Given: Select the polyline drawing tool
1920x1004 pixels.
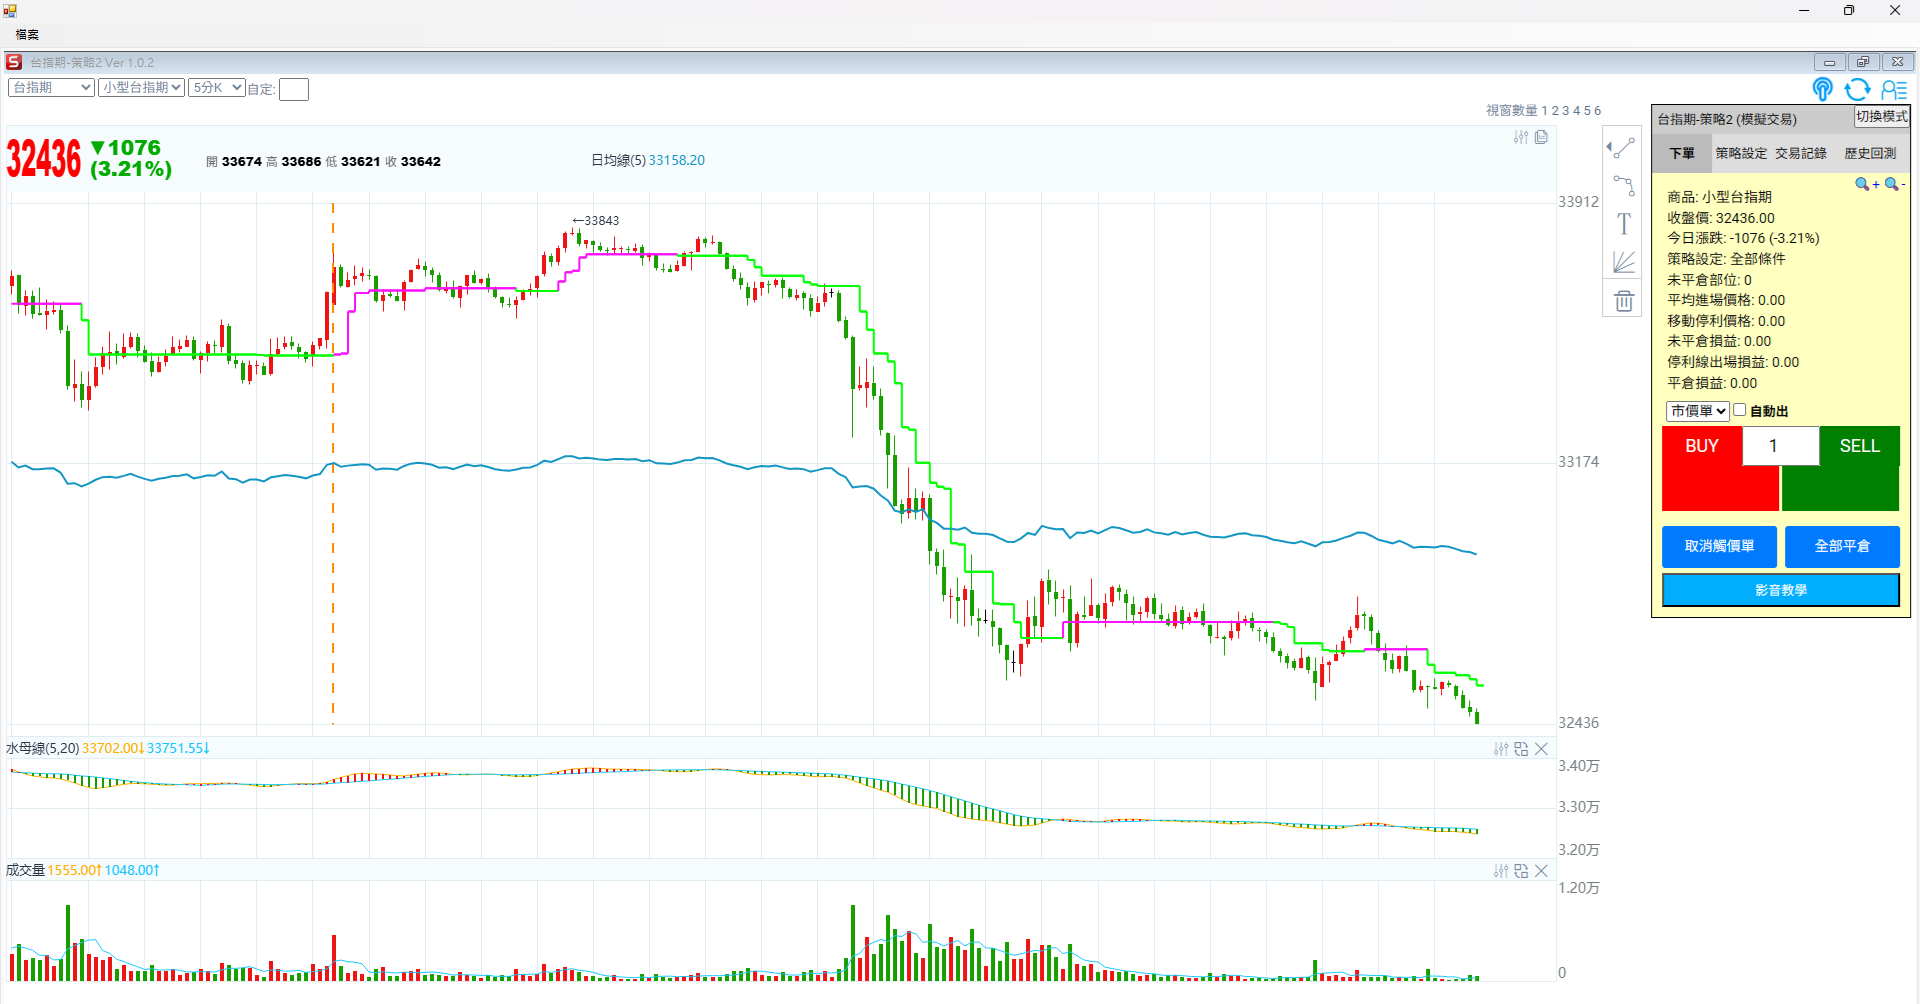Looking at the screenshot, I should point(1623,186).
